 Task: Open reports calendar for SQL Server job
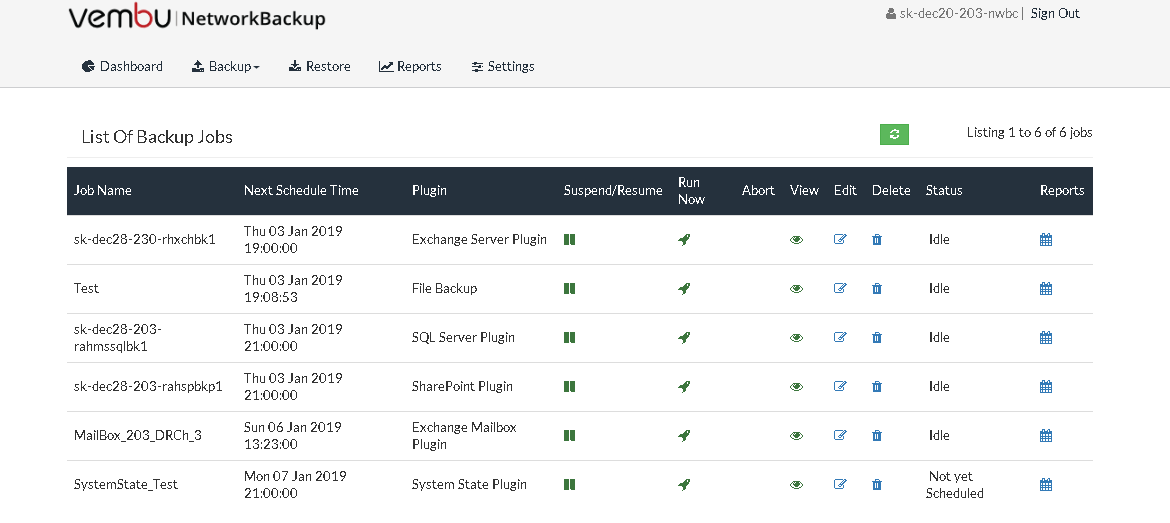(1046, 337)
